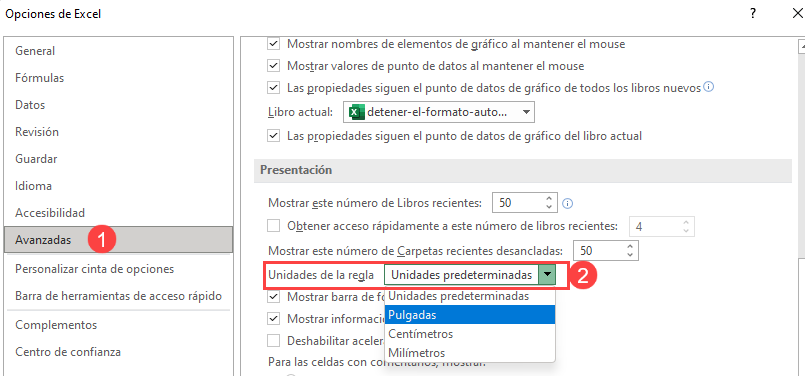Enable Obtener acceso rápidamente a libros recientes
Image resolution: width=805 pixels, height=376 pixels.
coord(274,225)
